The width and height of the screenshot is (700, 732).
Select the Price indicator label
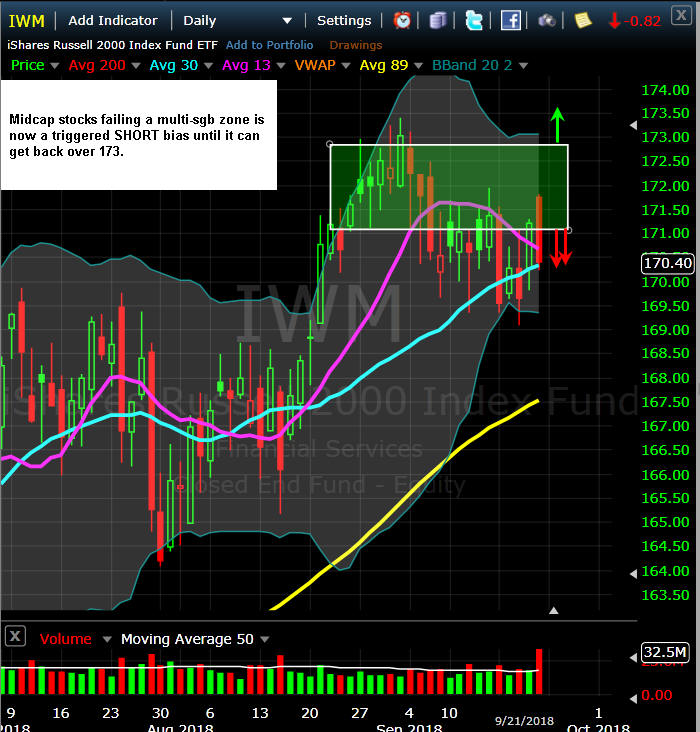click(28, 65)
